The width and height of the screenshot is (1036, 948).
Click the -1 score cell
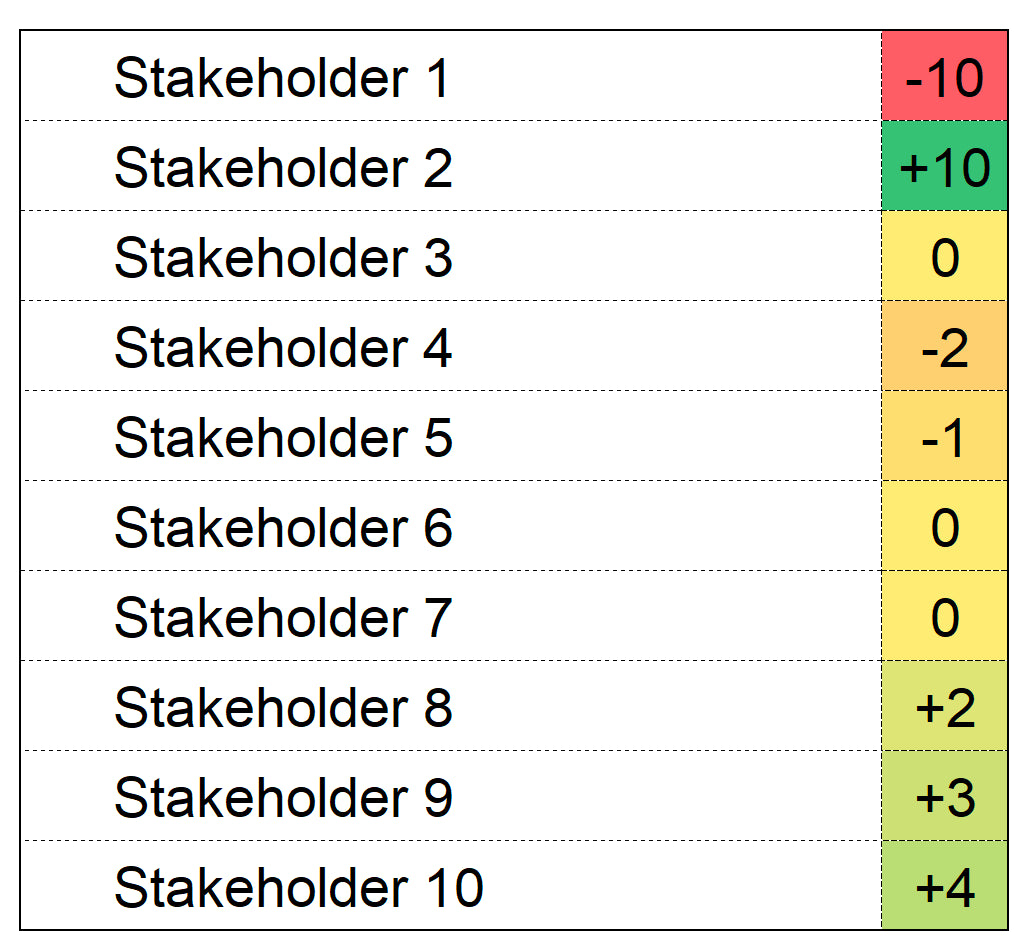(x=945, y=437)
